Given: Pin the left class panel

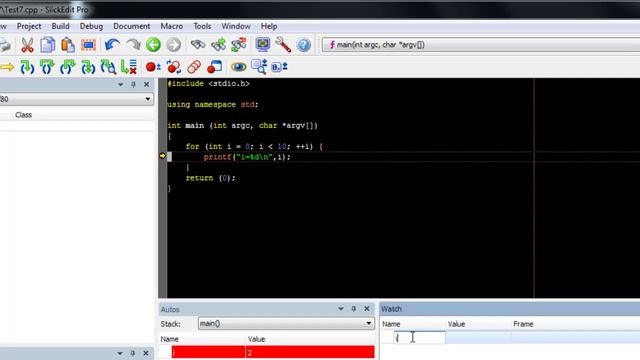Looking at the screenshot, I should point(133,84).
